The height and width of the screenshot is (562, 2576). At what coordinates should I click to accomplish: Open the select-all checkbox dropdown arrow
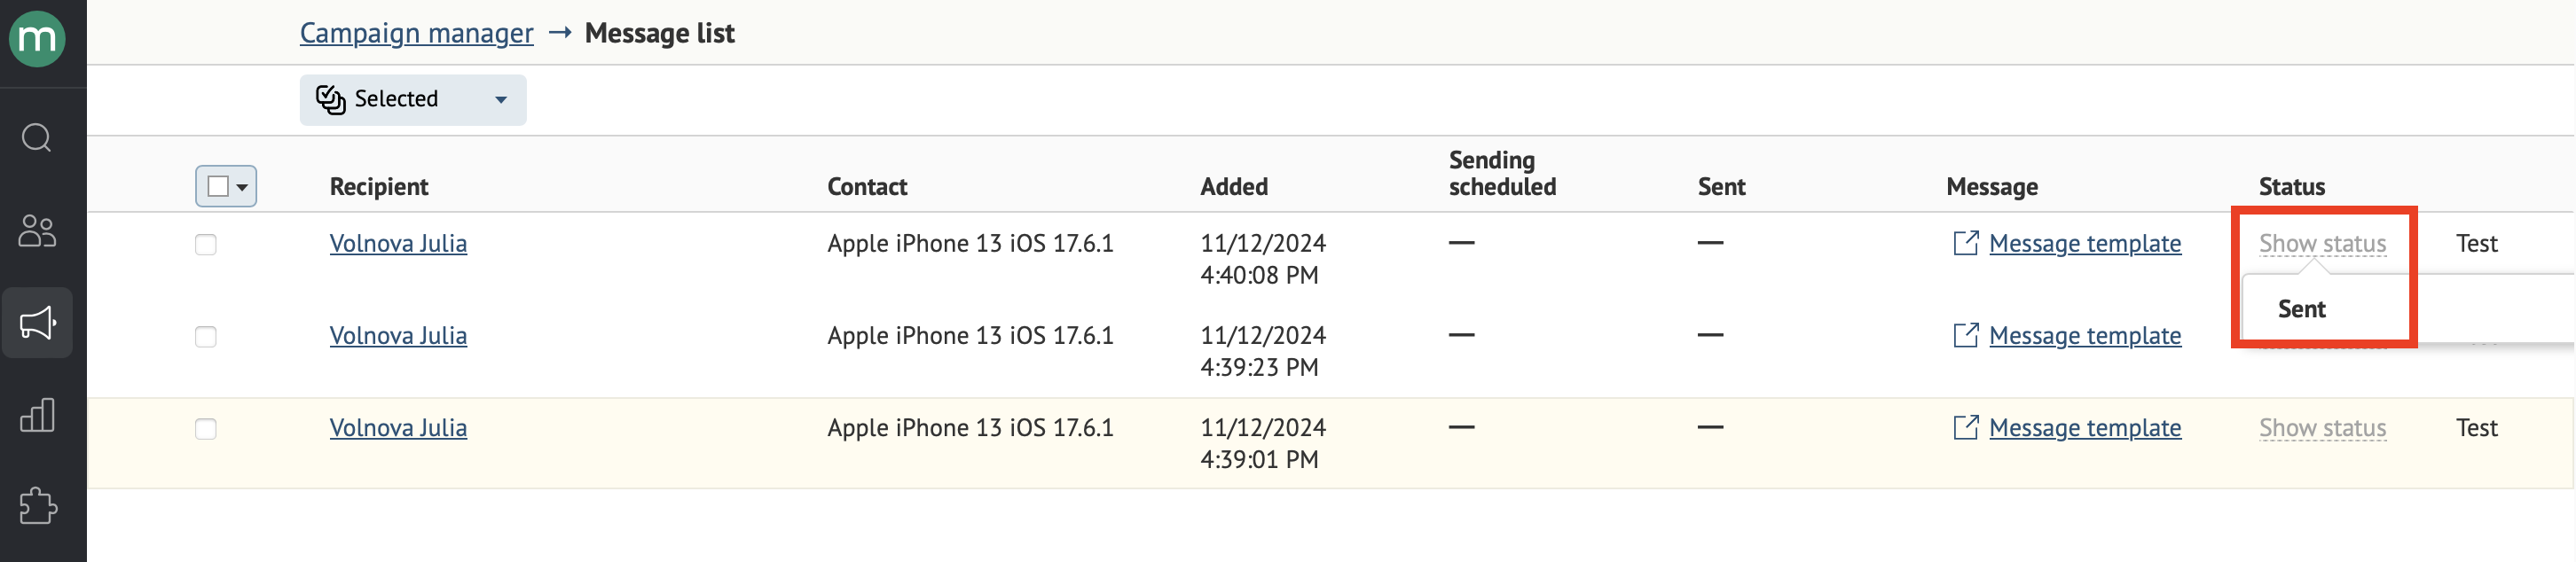pyautogui.click(x=242, y=187)
